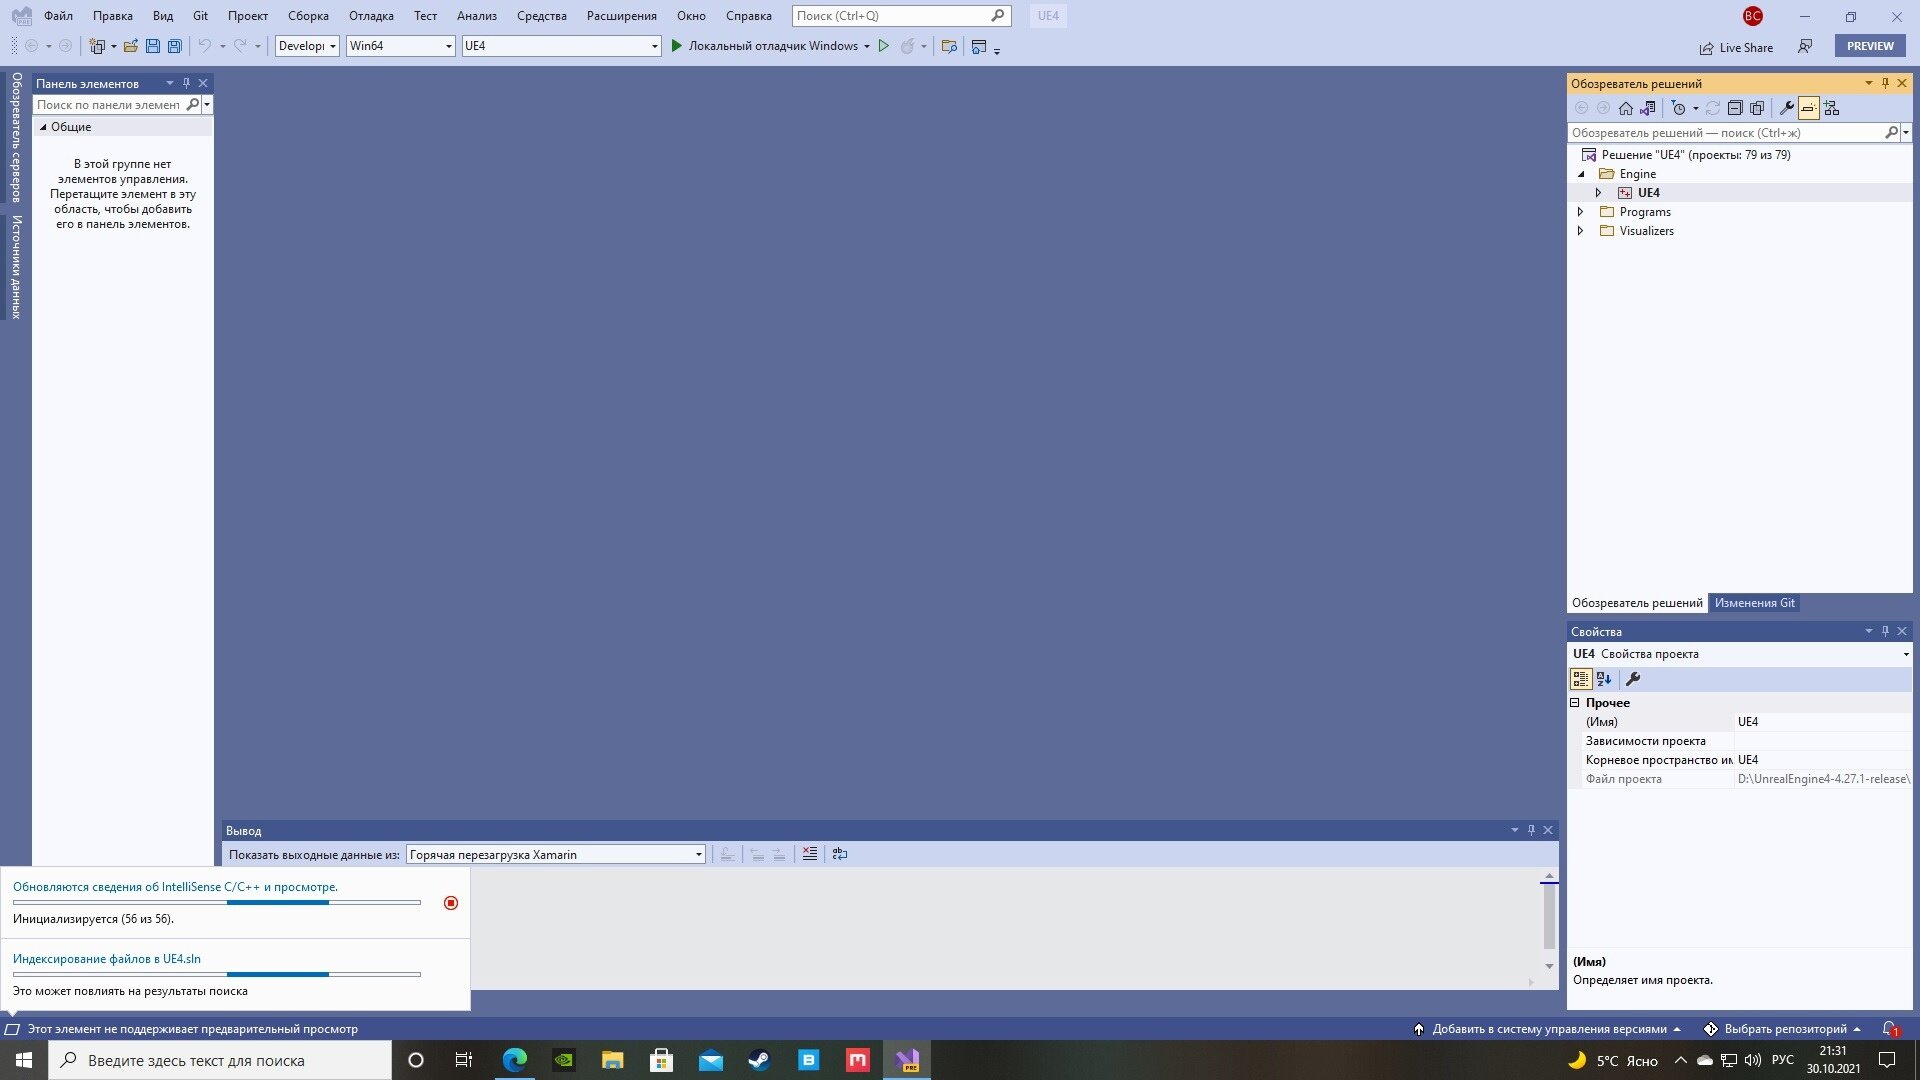The width and height of the screenshot is (1920, 1080).
Task: Click the Home icon in Solution Explorer toolbar
Action: tap(1625, 108)
